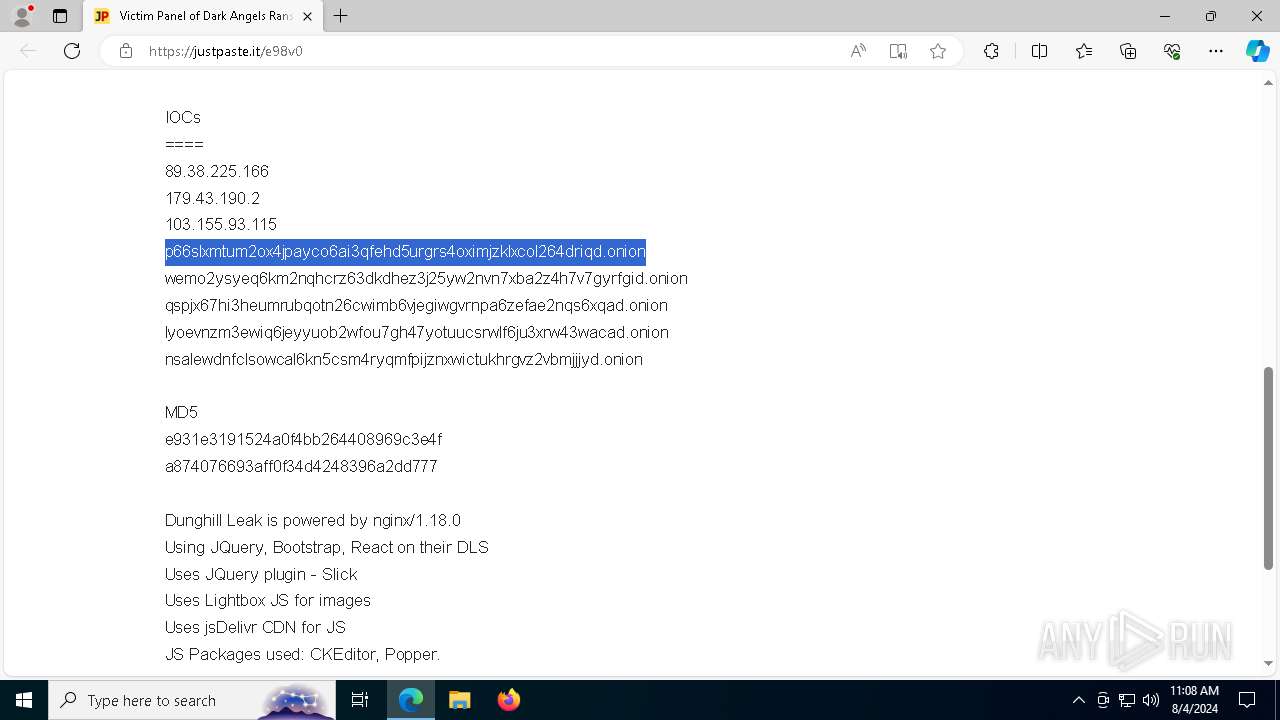Click the qspjx67hi3heumrubqotn onion address
Image resolution: width=1280 pixels, height=720 pixels.
point(416,305)
